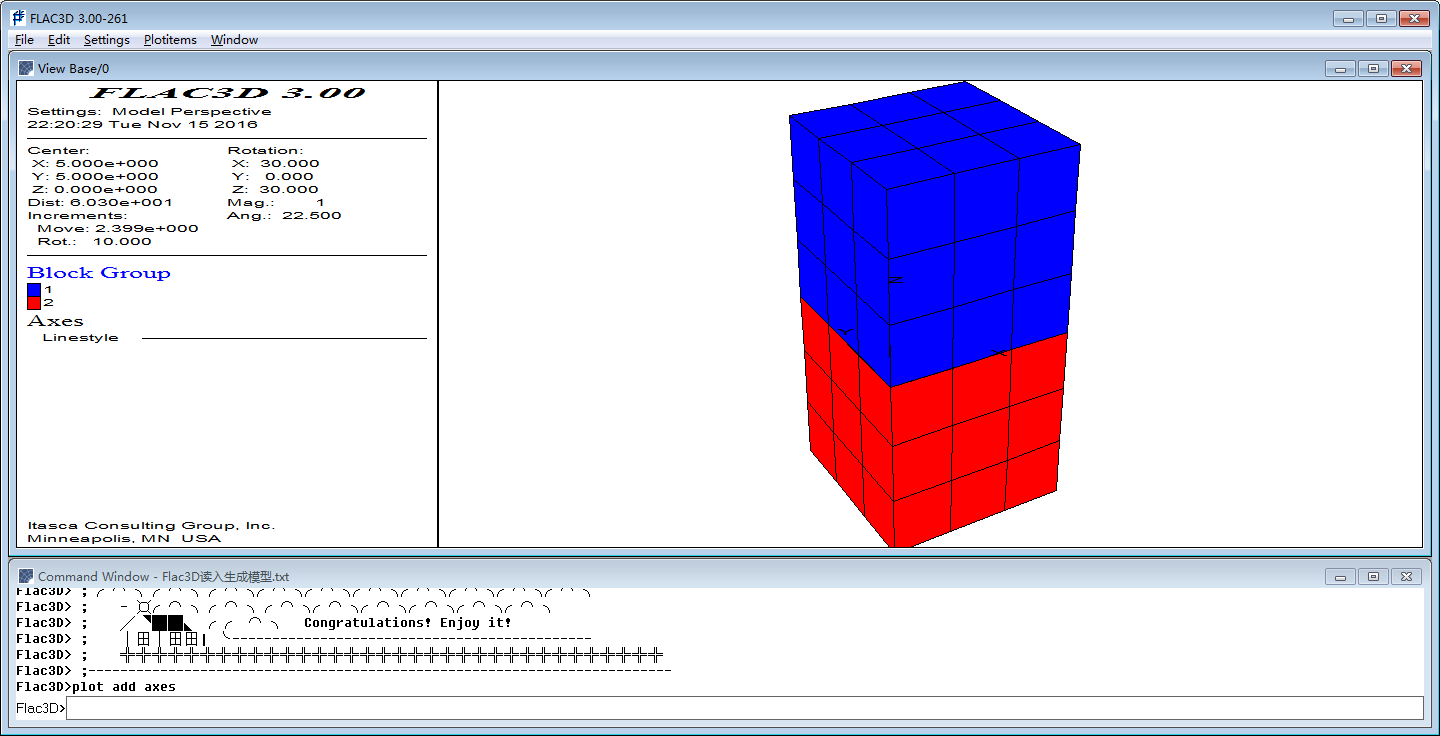Image resolution: width=1440 pixels, height=736 pixels.
Task: Restore down the main FLAC3D window
Action: click(1381, 18)
